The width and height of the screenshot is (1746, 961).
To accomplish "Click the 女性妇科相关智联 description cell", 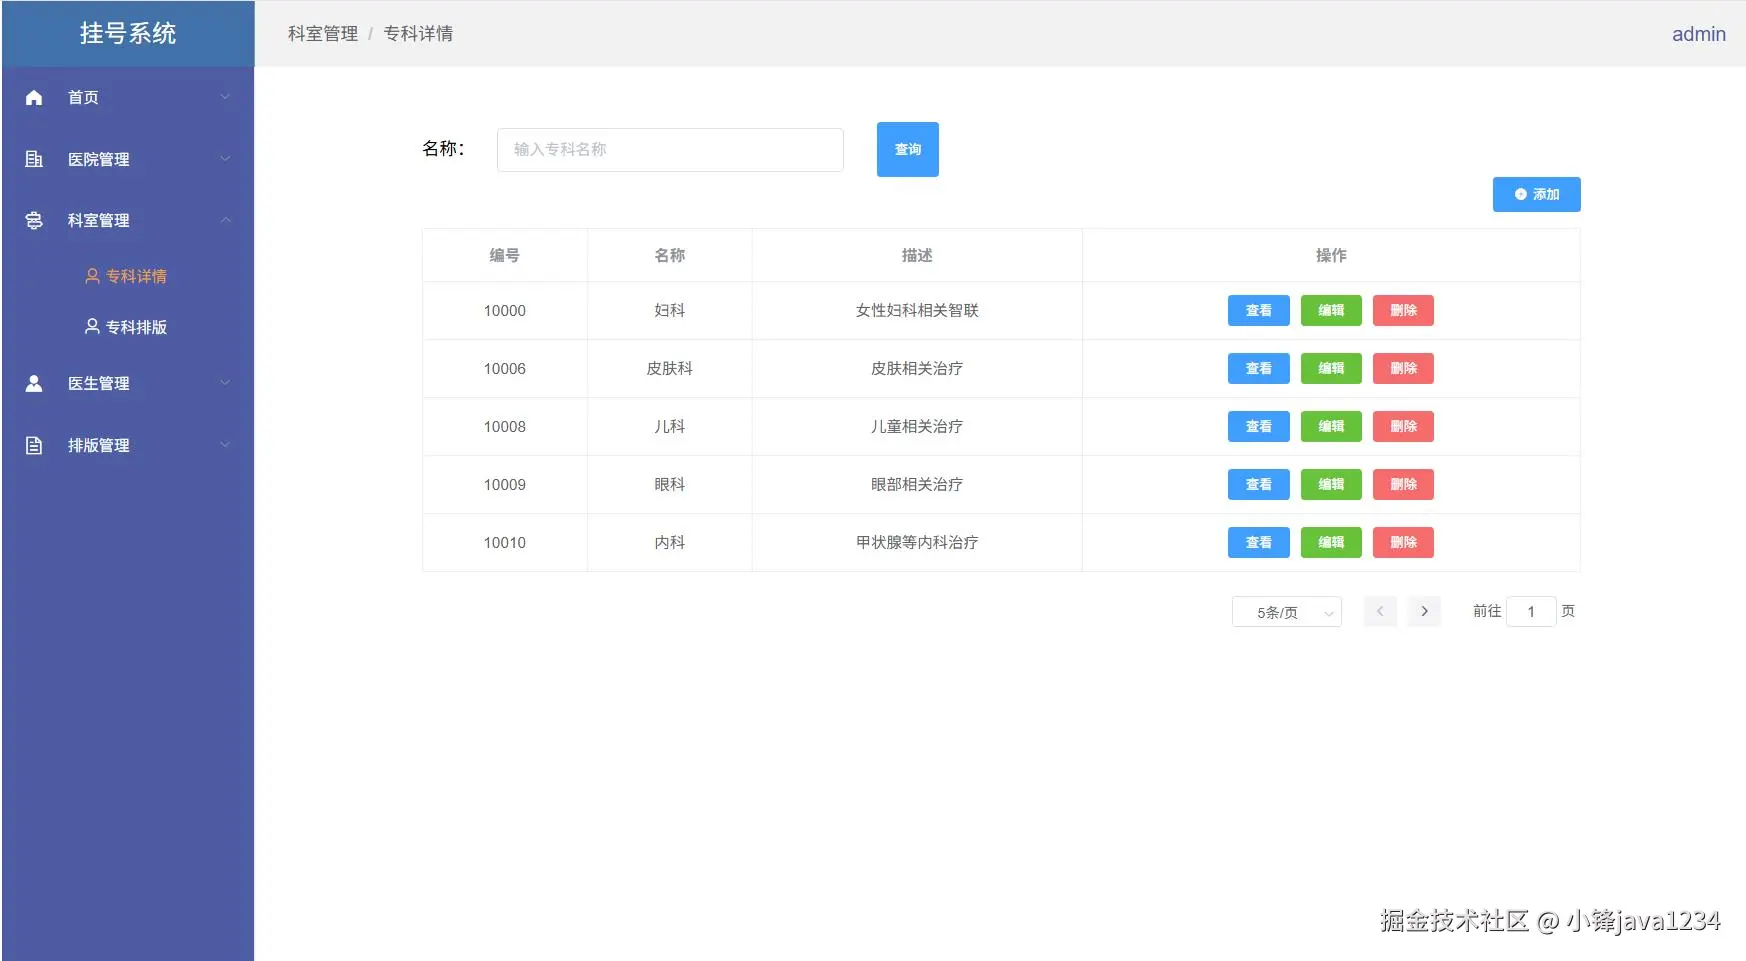I will click(x=917, y=311).
